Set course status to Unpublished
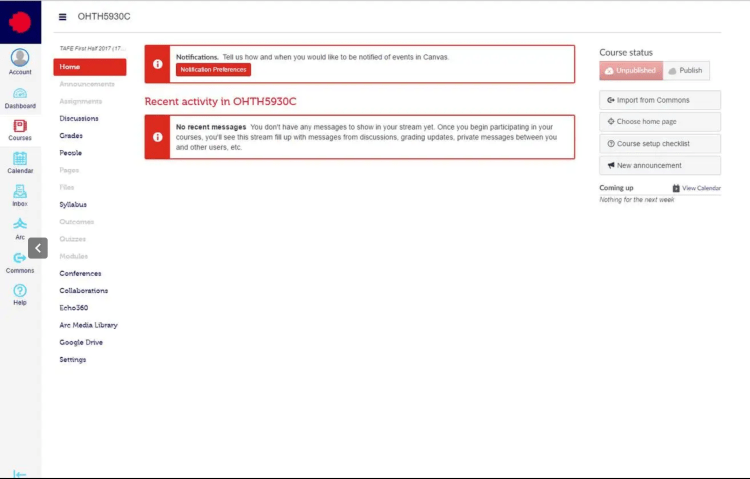Viewport: 750px width, 479px height. pyautogui.click(x=631, y=70)
